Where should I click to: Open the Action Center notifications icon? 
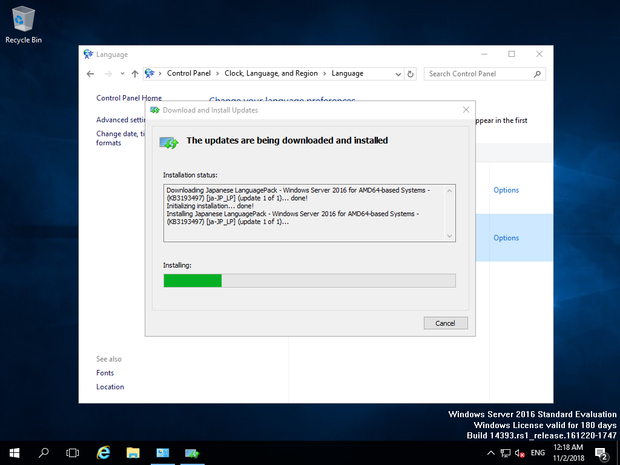(x=601, y=454)
